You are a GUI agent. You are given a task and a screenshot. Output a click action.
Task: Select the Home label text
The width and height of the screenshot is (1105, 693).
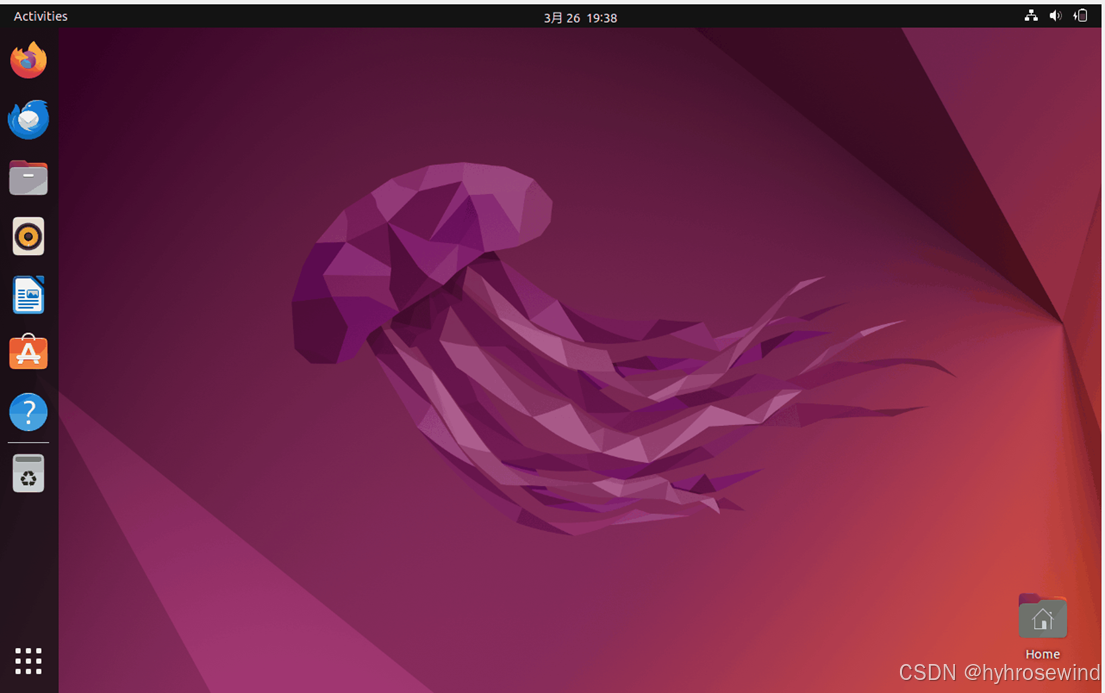point(1042,654)
